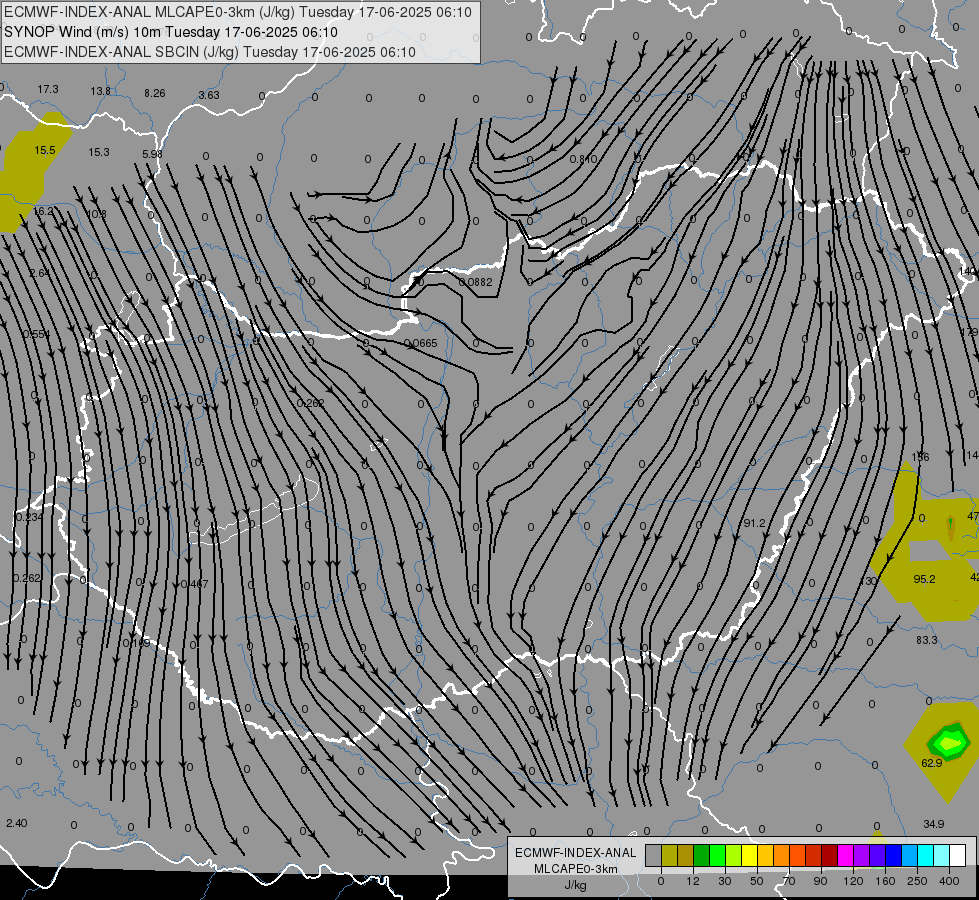This screenshot has height=900, width=979.
Task: Click the map value 17.3
Action: 48,89
